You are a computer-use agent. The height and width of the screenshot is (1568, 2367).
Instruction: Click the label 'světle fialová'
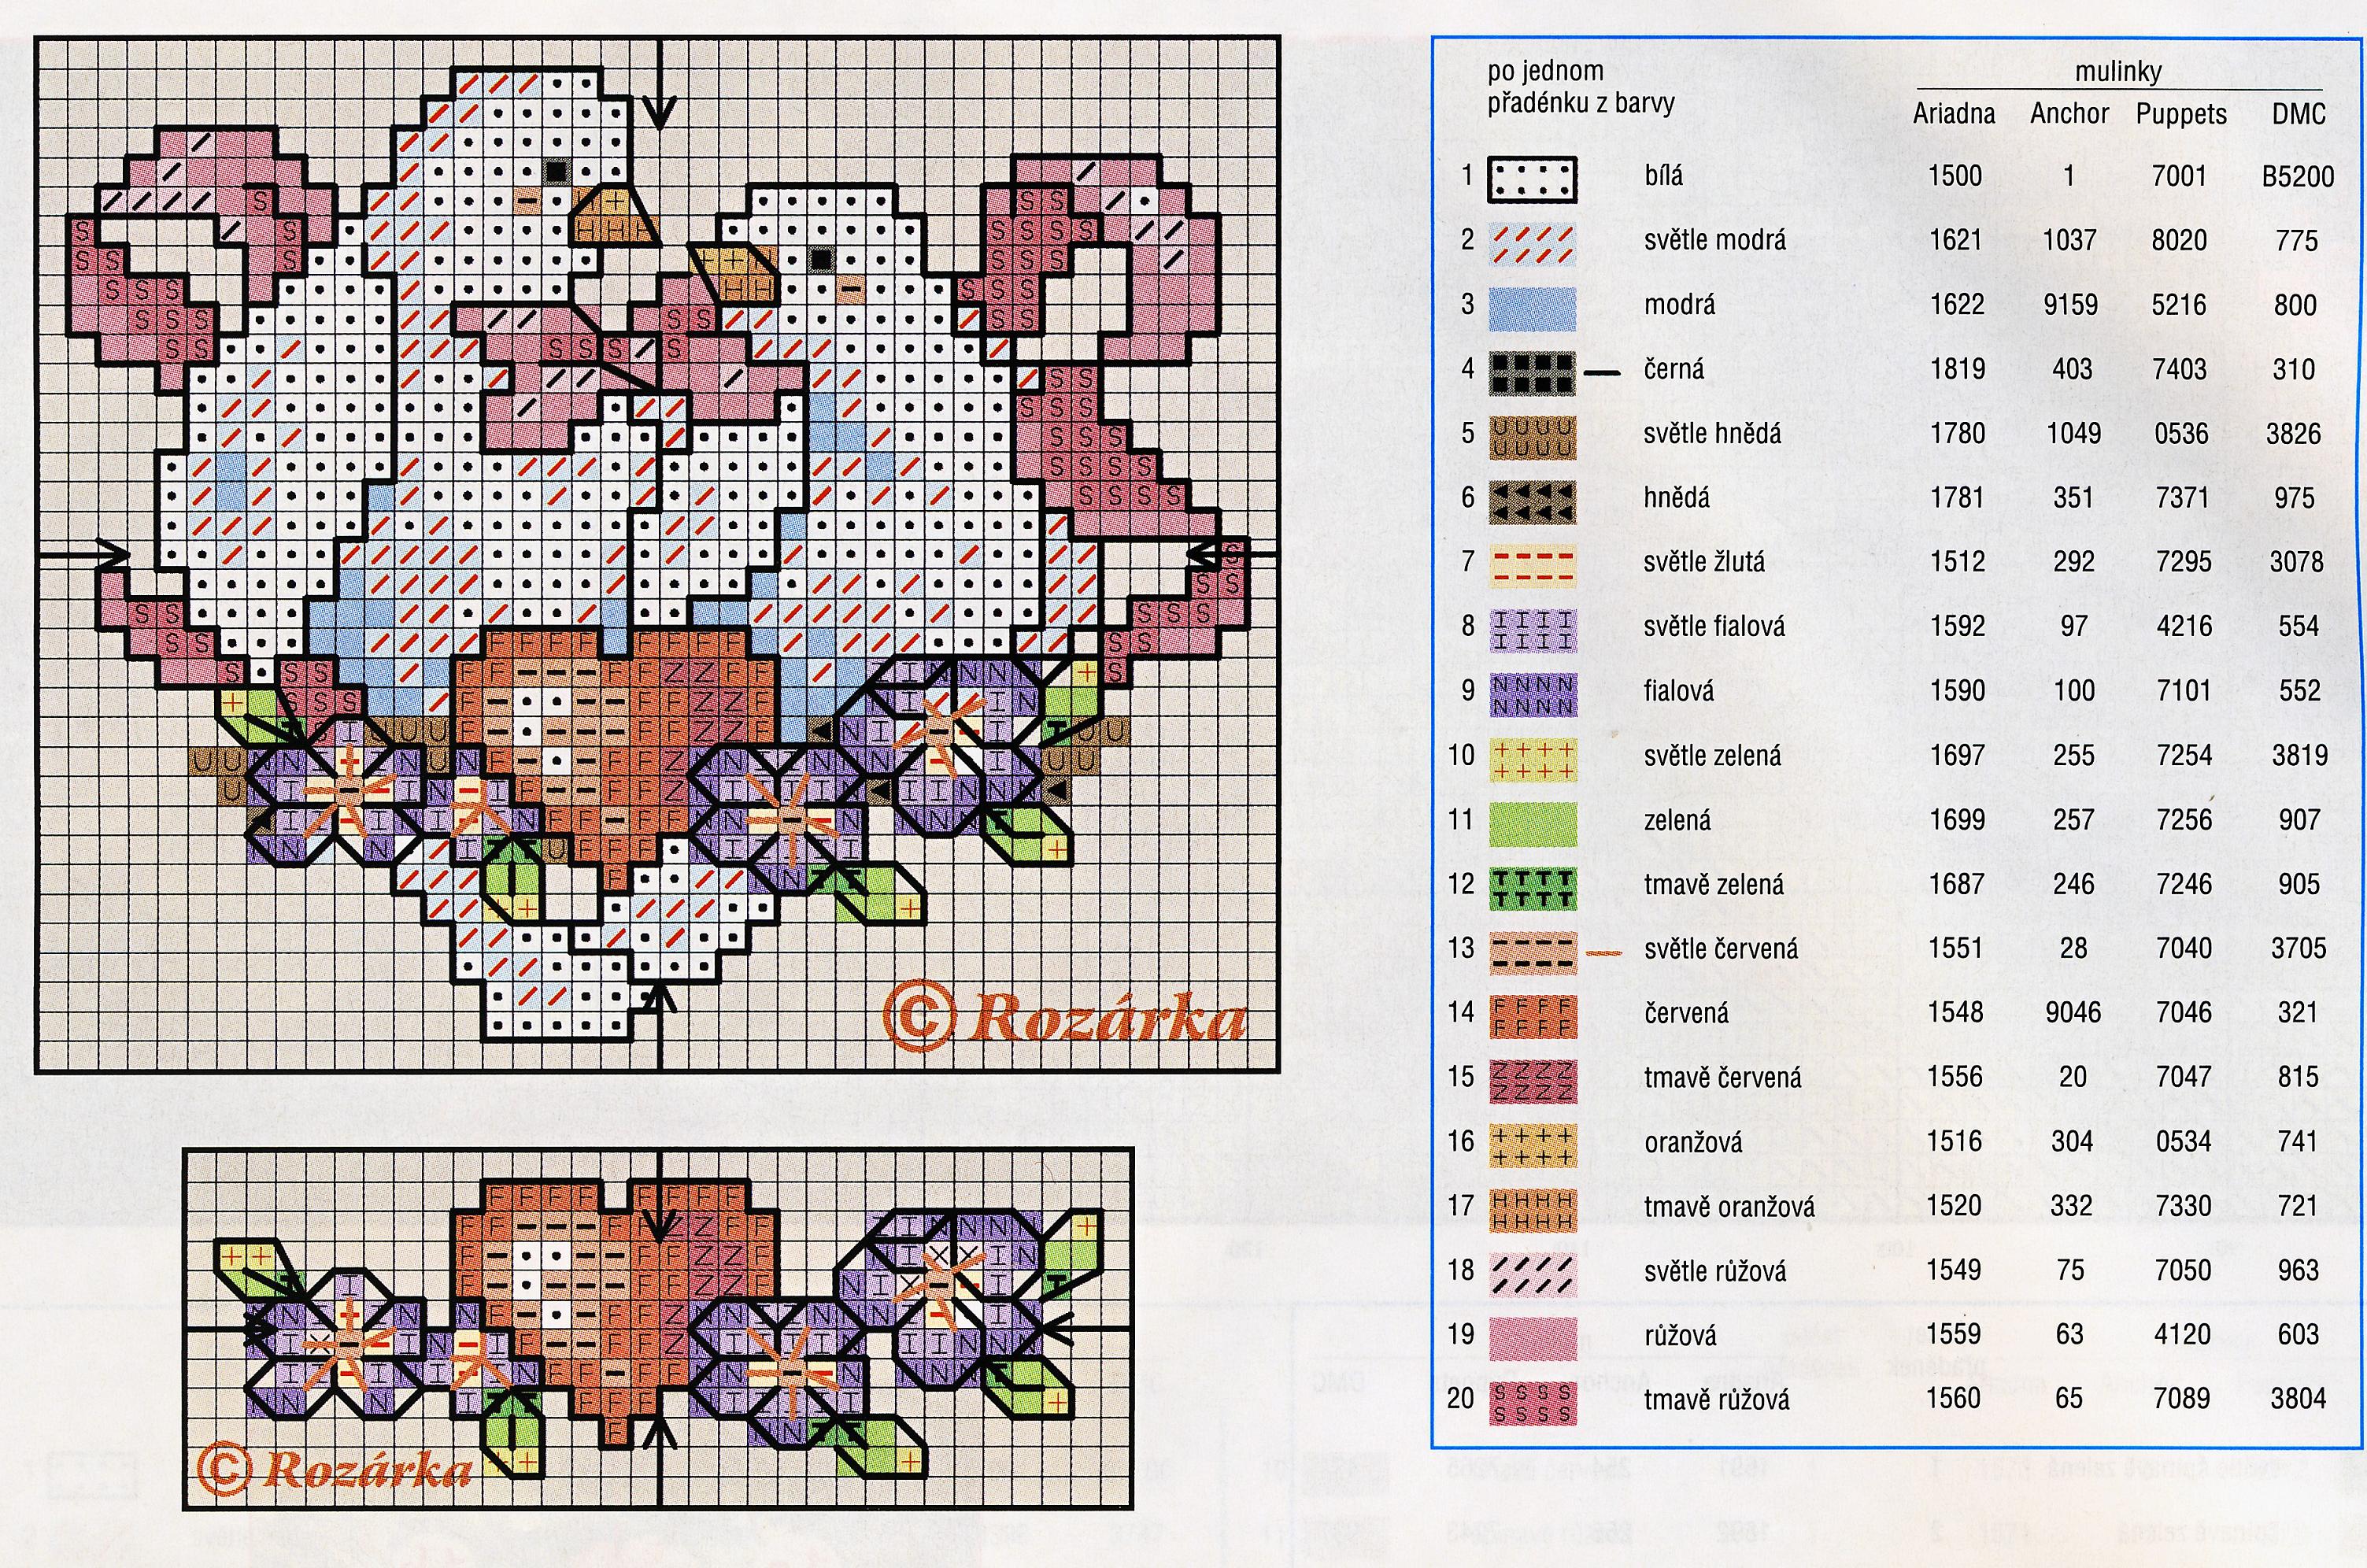click(x=1714, y=628)
